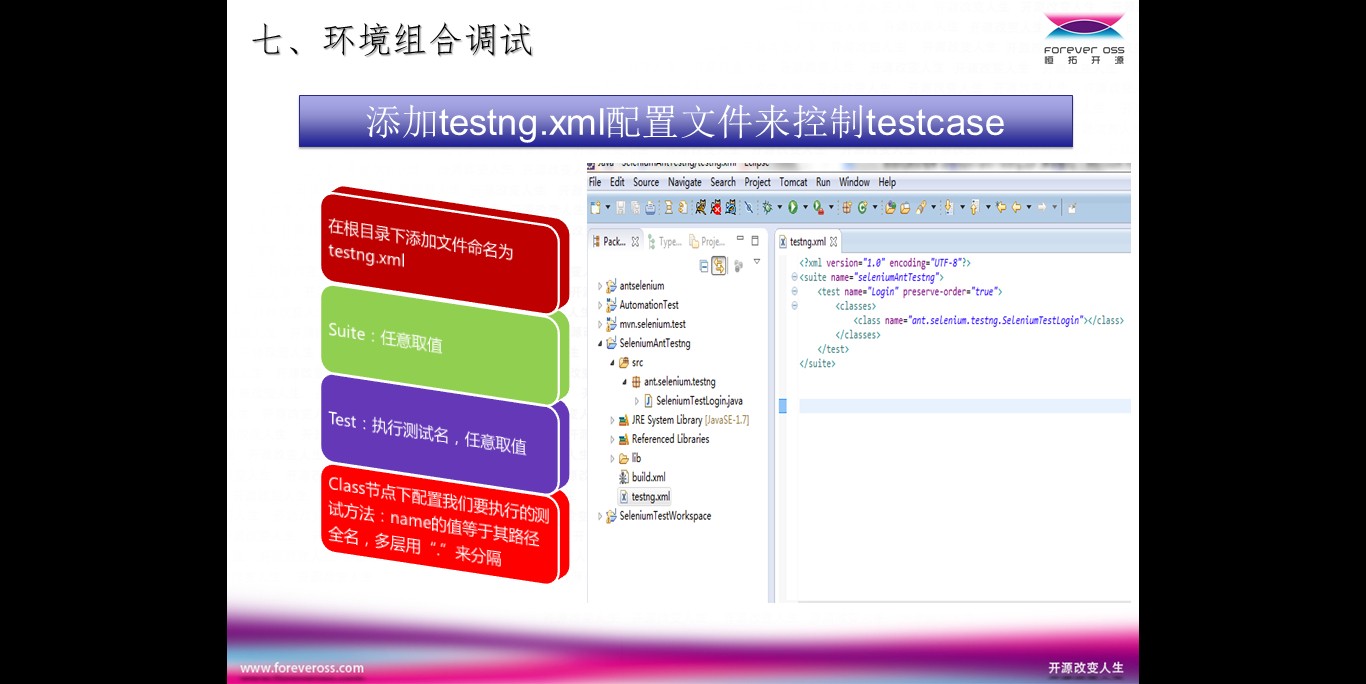Open the Edit menu

click(617, 182)
